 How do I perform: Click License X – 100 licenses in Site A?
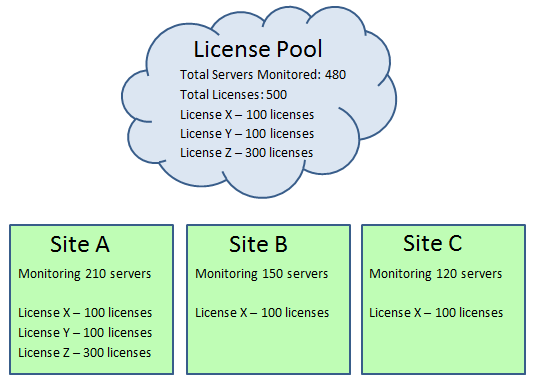(x=85, y=313)
